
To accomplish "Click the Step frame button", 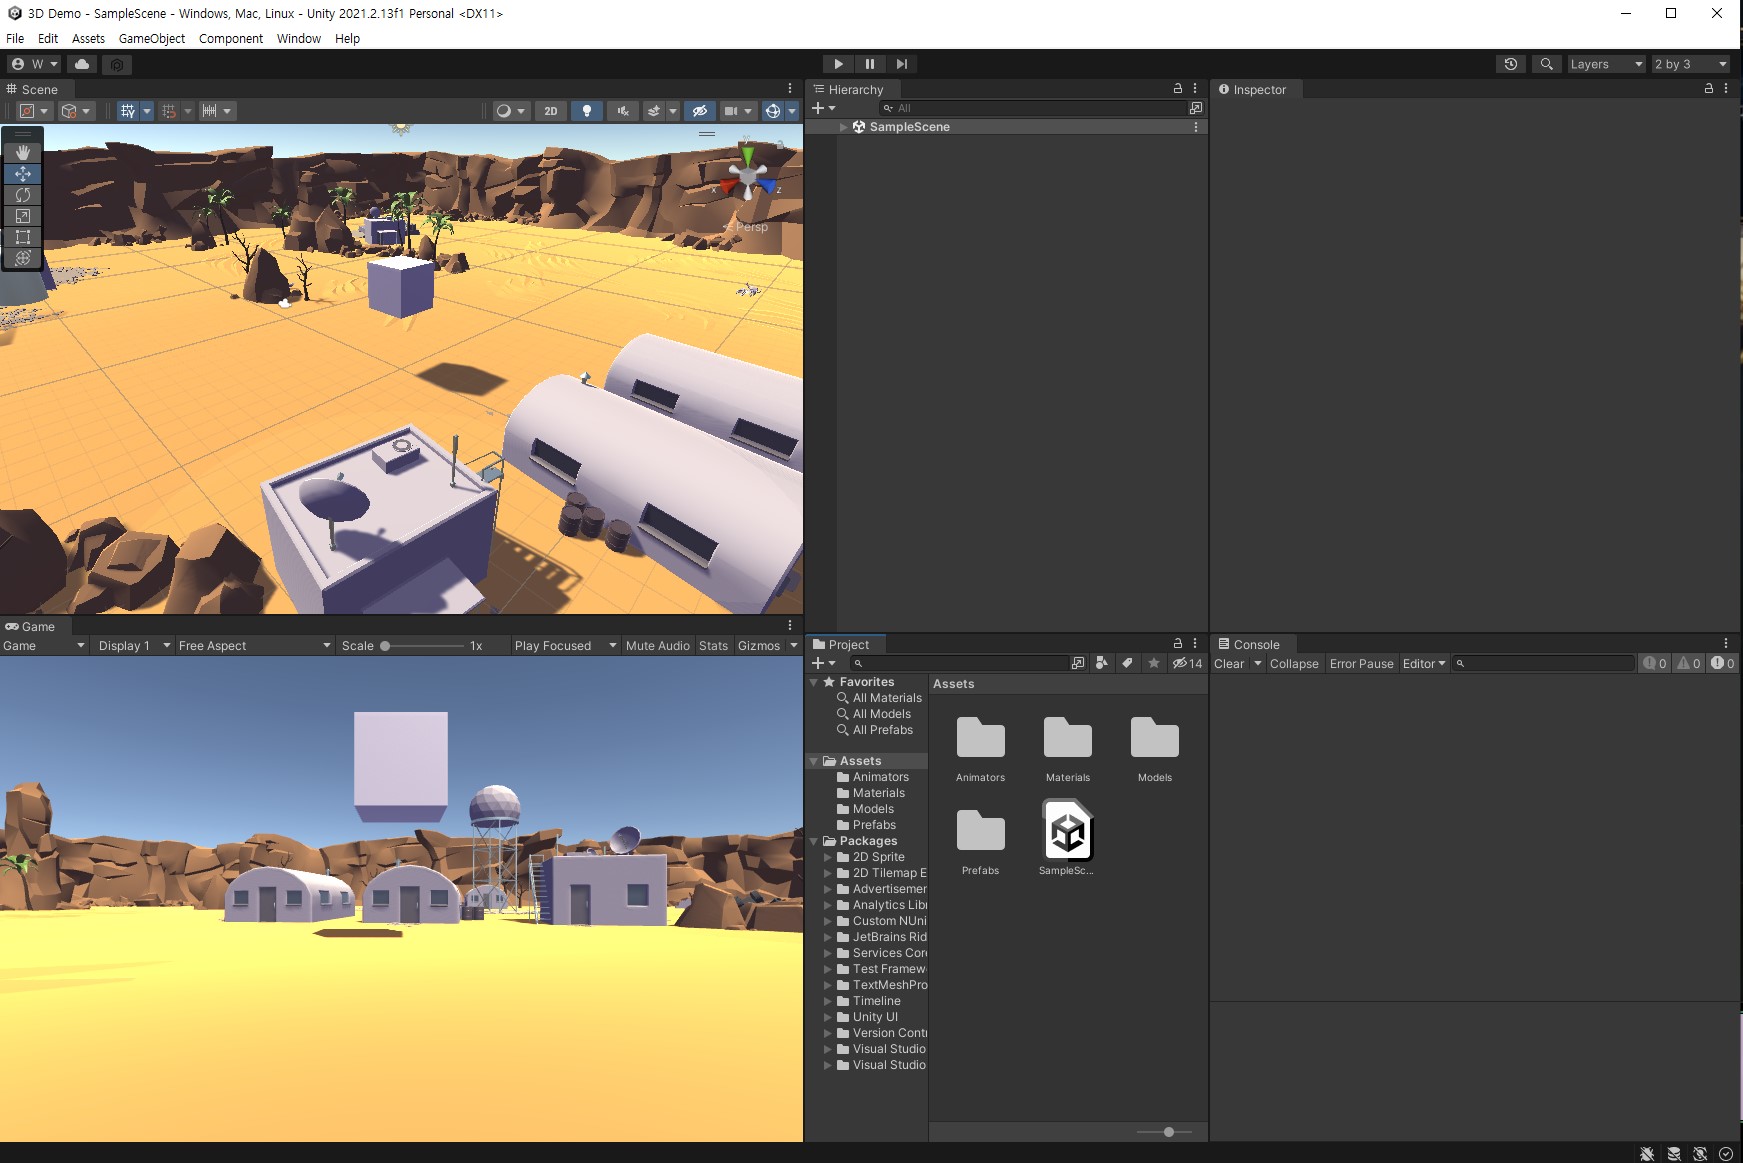I will click(902, 64).
